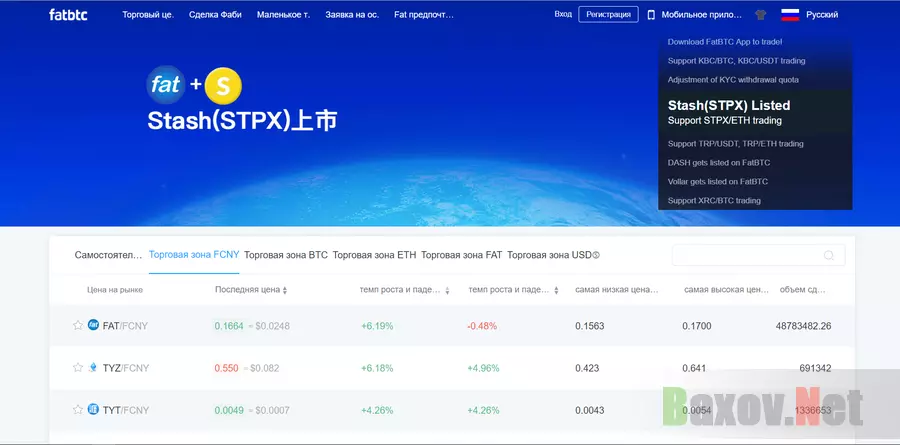Click last price 0.550 for TYZ

tap(226, 368)
